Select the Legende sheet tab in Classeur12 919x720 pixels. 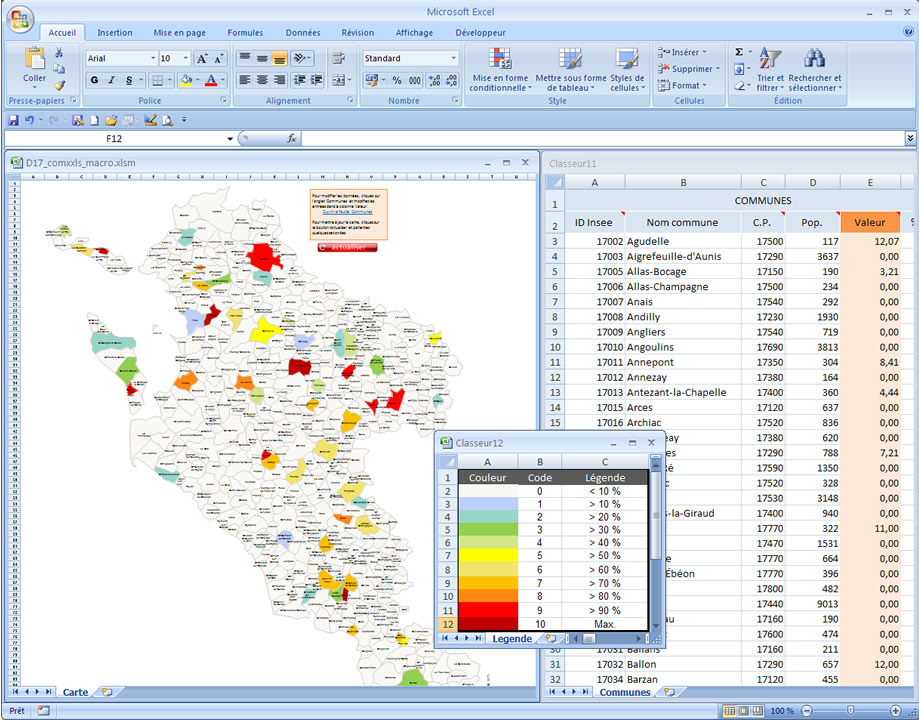(x=512, y=639)
